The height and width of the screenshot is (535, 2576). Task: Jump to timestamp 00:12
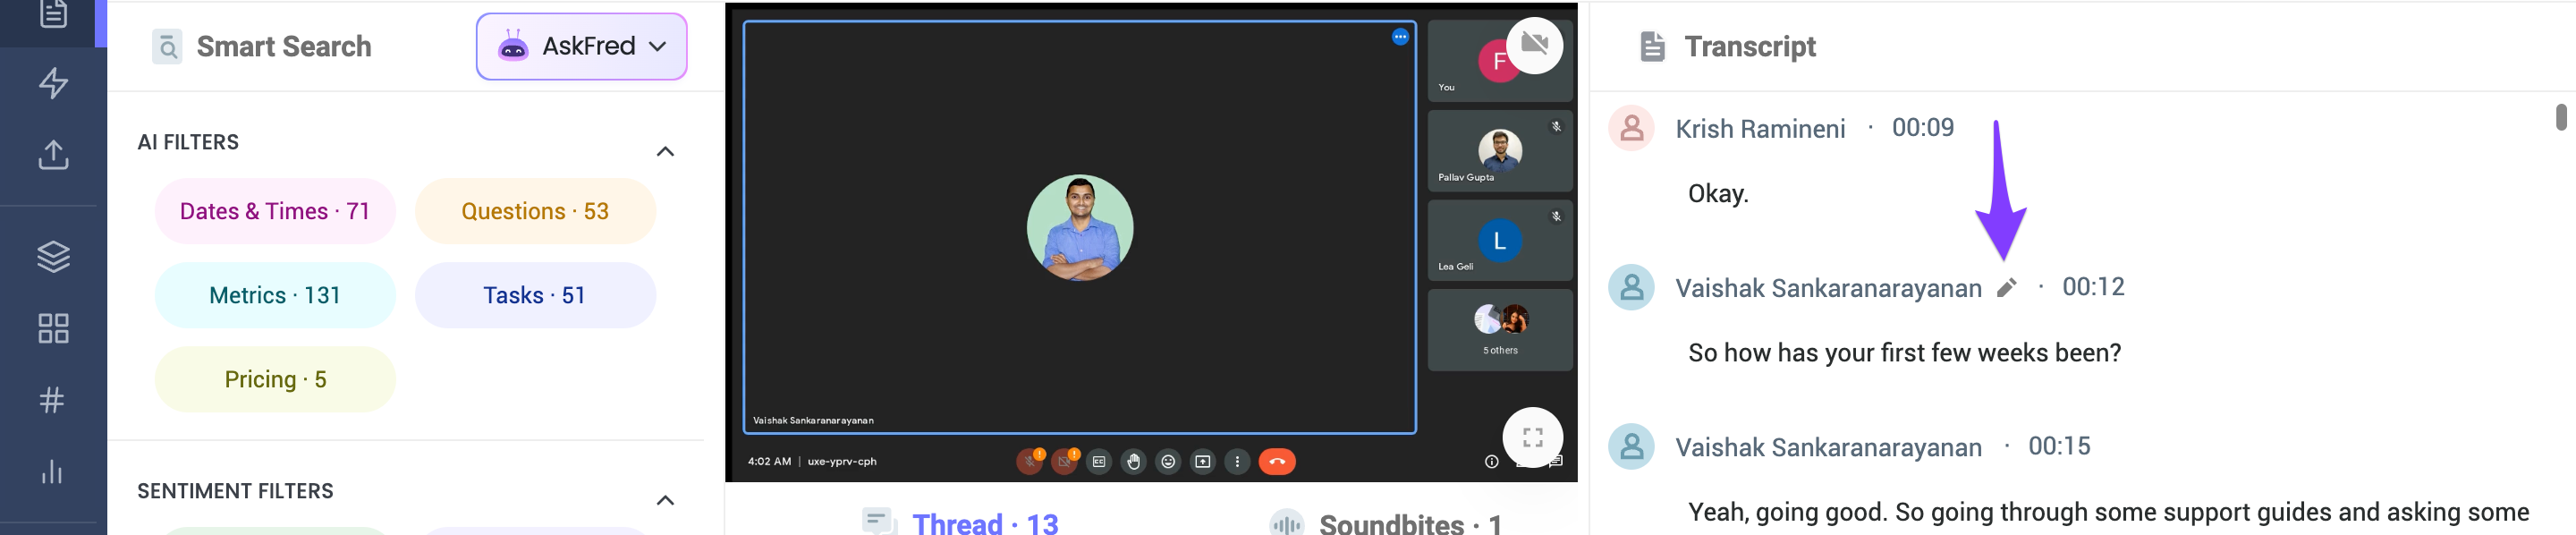(2093, 287)
